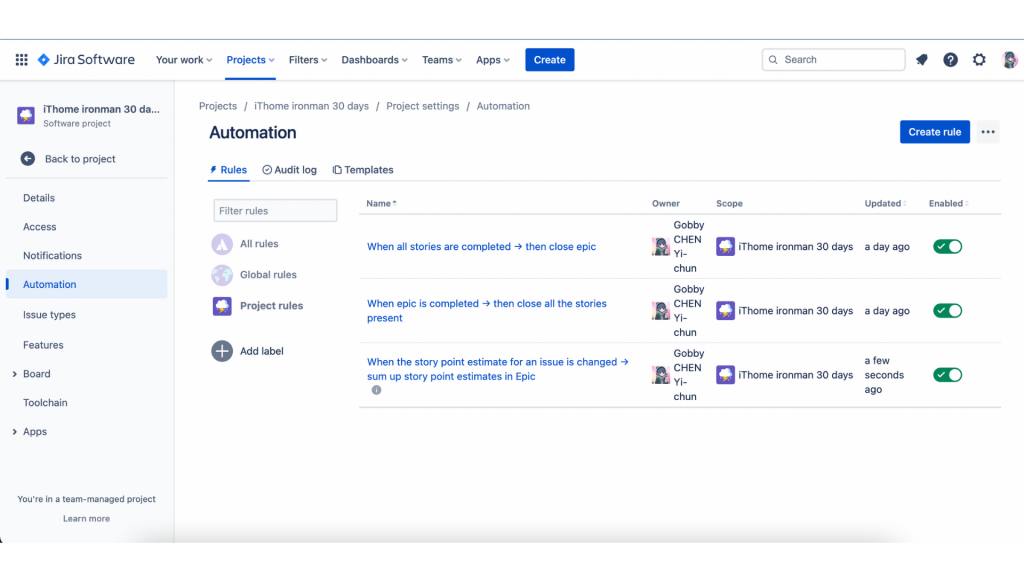
Task: Sort rules by Name column
Action: (381, 203)
